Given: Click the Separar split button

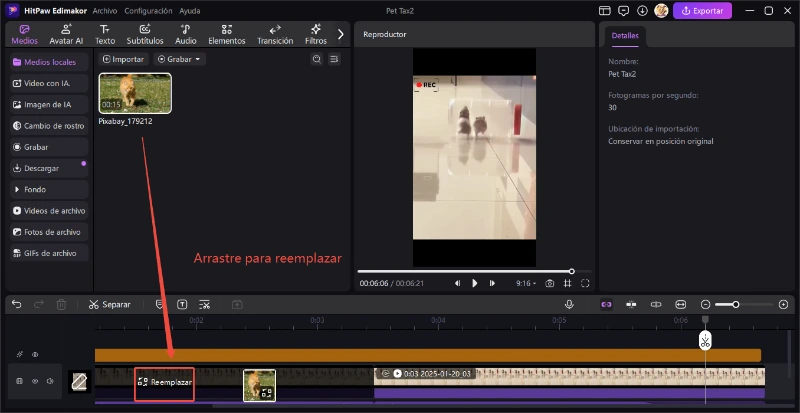Looking at the screenshot, I should coord(109,304).
